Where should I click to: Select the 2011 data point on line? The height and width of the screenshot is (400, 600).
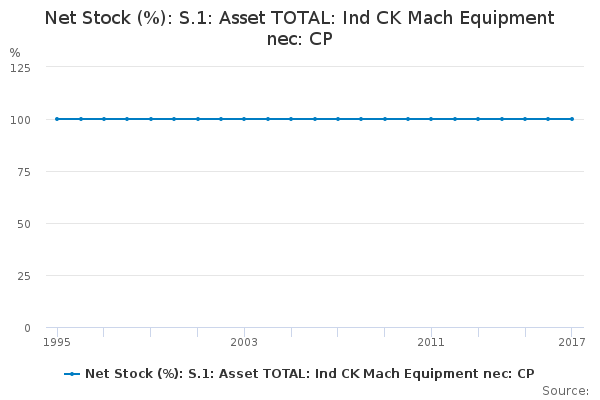[431, 119]
